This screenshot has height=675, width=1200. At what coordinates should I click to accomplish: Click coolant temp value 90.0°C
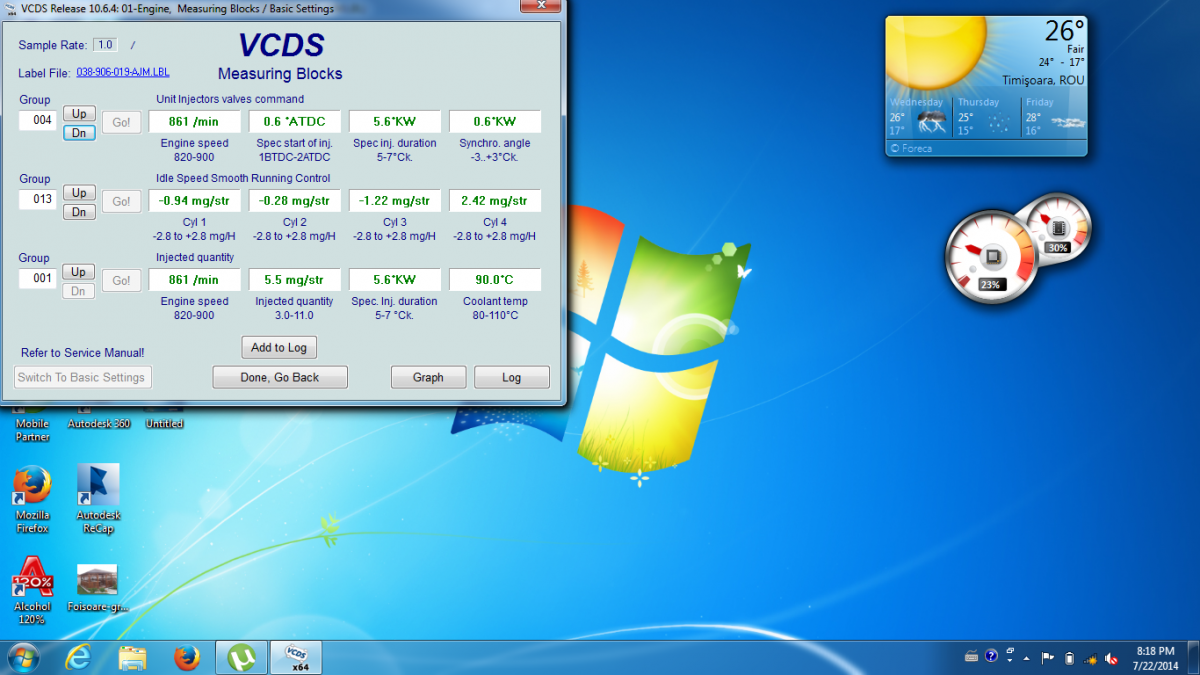495,280
